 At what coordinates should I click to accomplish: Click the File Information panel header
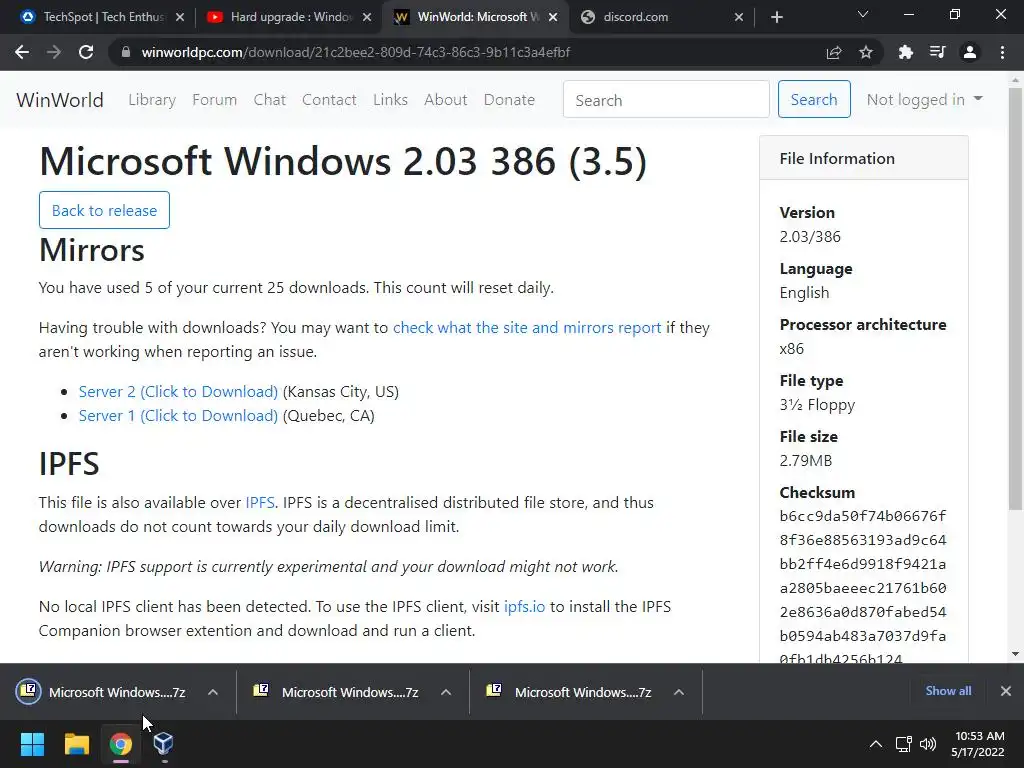click(x=864, y=159)
